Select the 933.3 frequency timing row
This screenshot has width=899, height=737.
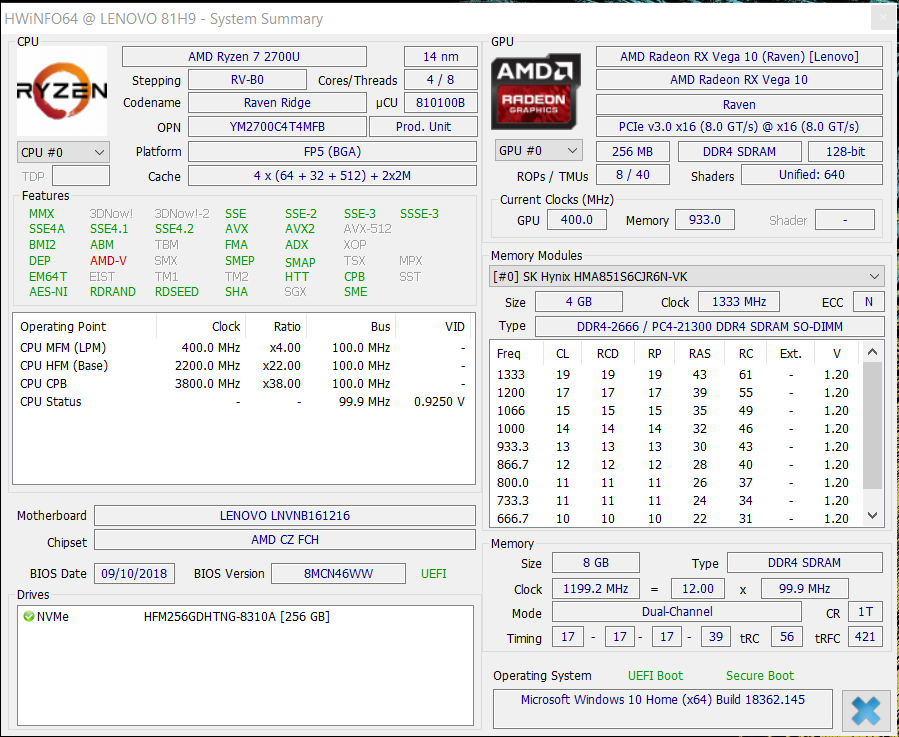tap(675, 447)
